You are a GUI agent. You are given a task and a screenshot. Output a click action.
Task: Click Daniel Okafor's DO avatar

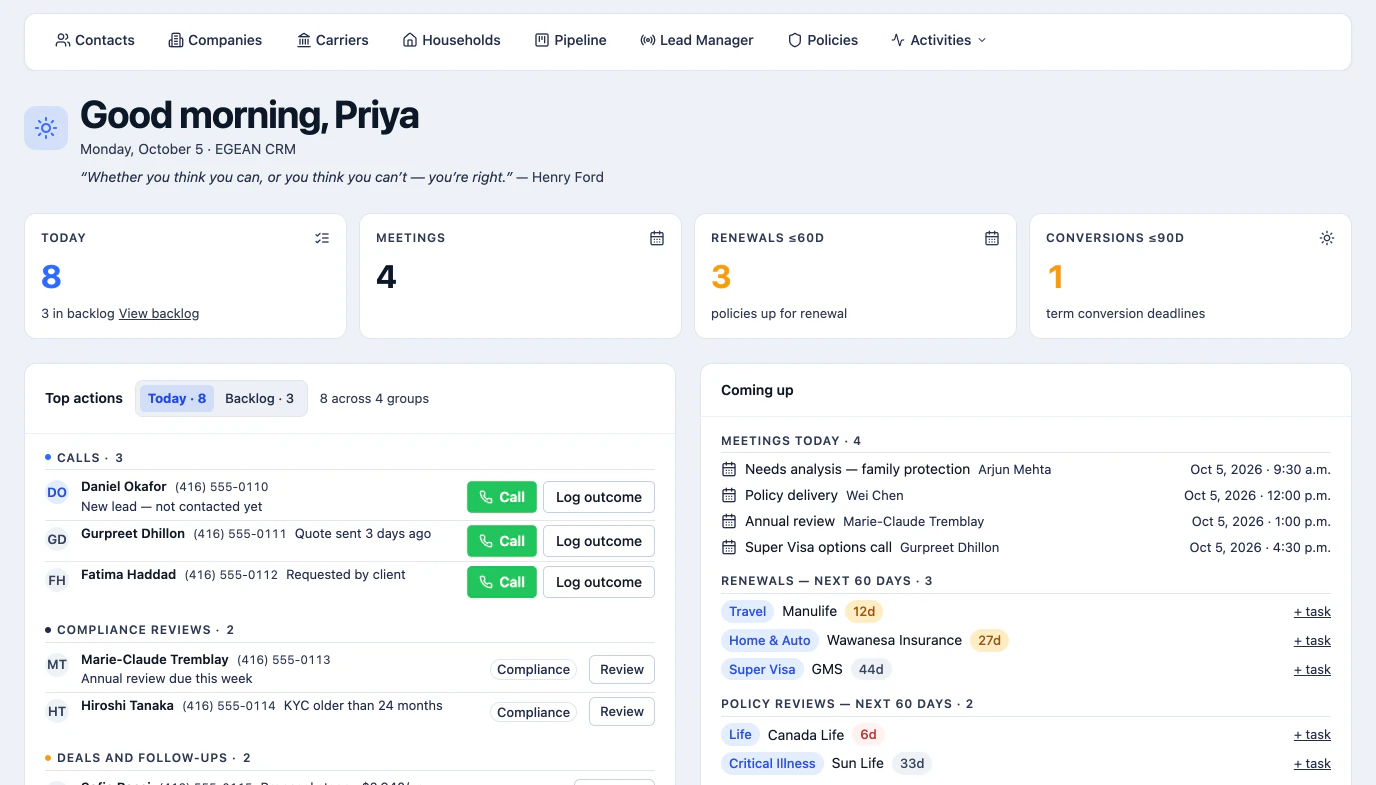tap(57, 492)
